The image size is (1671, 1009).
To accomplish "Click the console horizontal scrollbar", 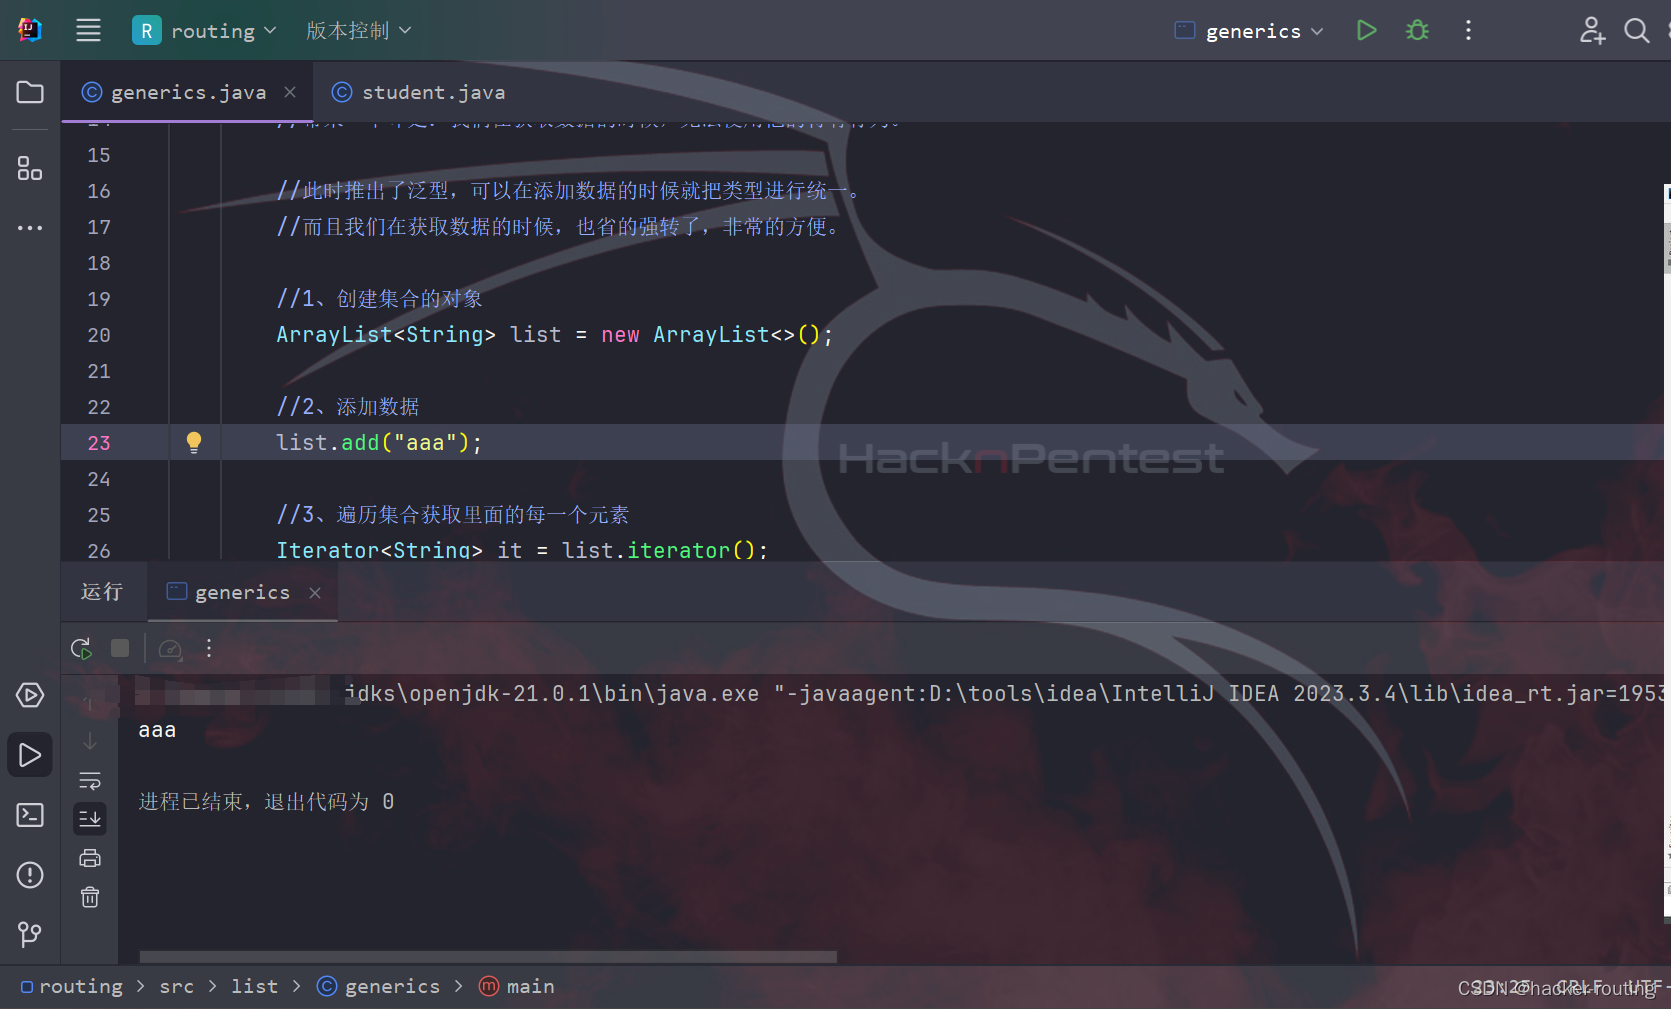I will coord(488,957).
